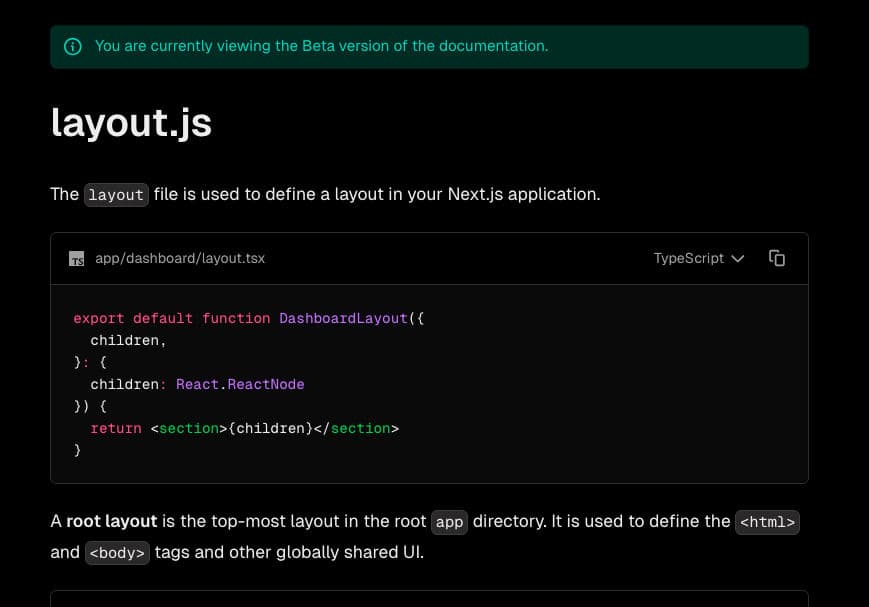Click the '<body>' inline code tag

pyautogui.click(x=117, y=552)
